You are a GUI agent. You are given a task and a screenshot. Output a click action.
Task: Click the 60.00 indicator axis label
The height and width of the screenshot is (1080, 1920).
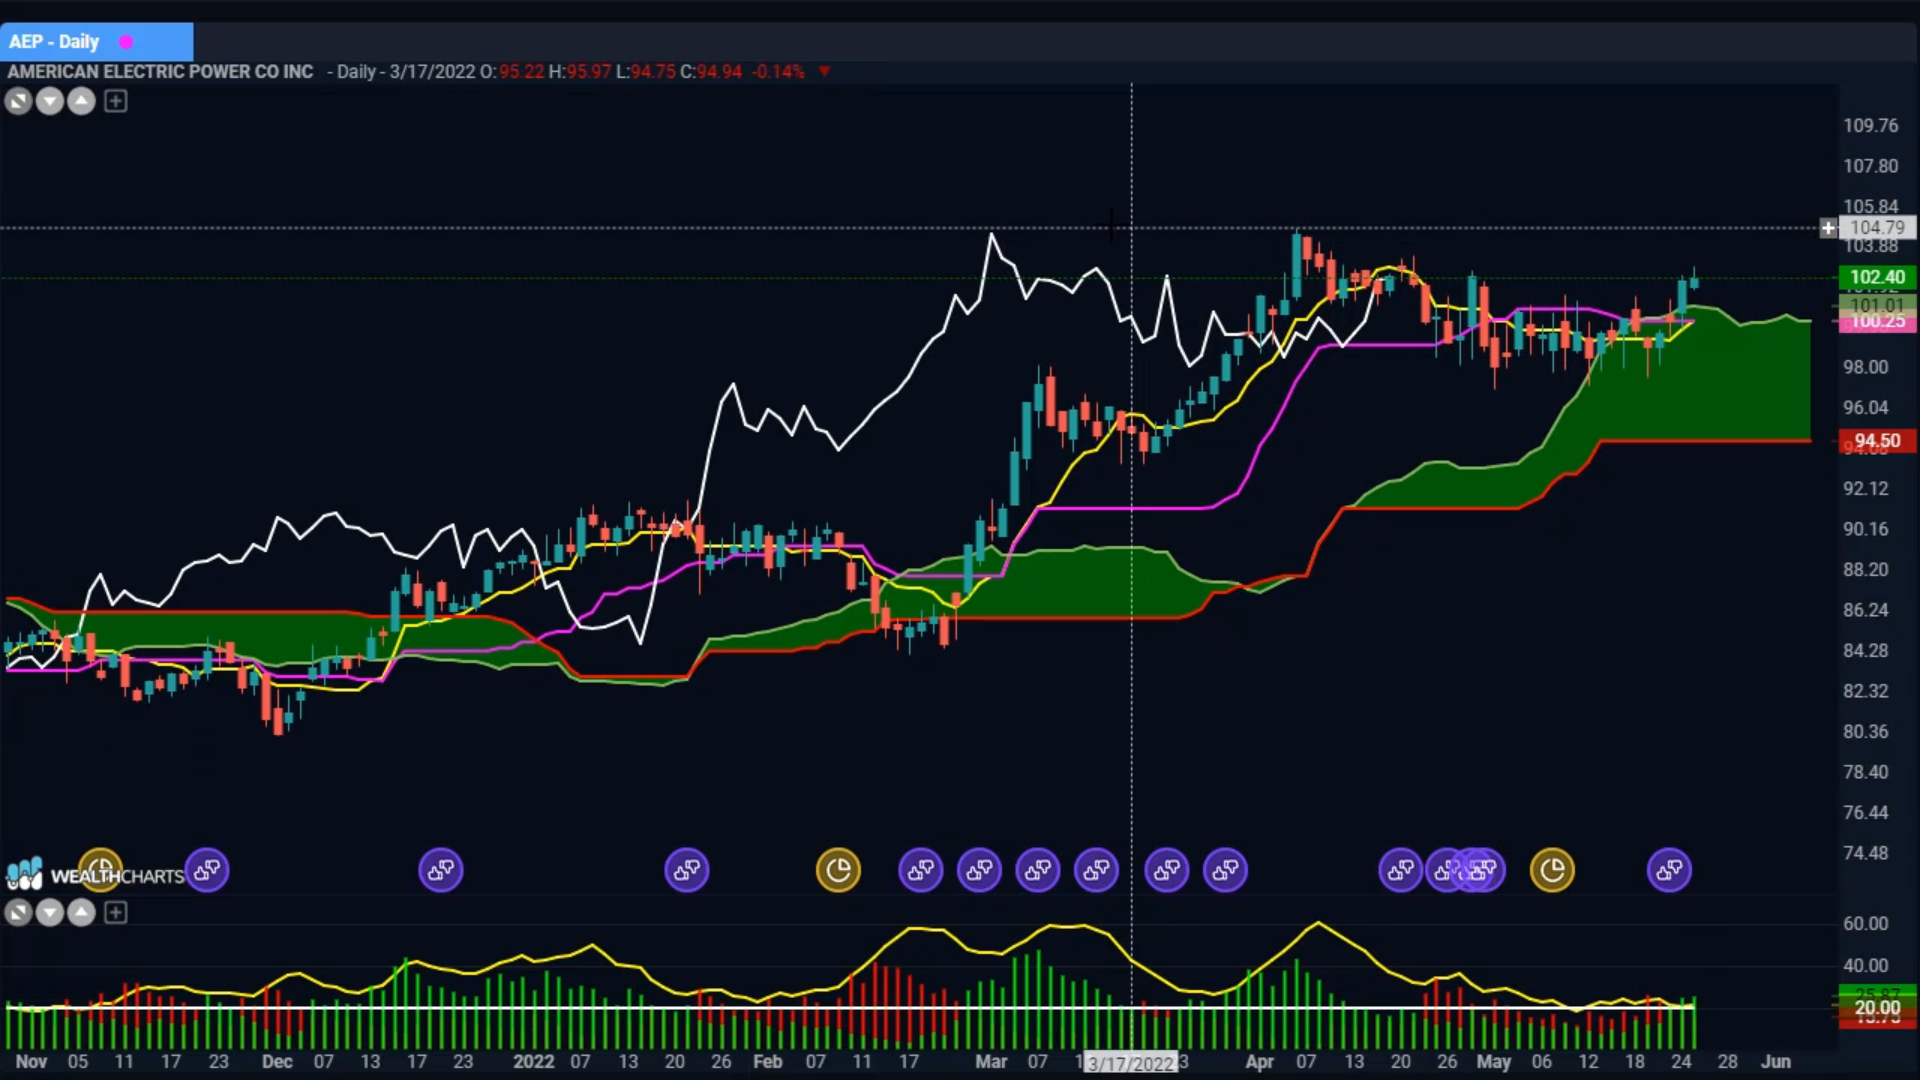click(x=1866, y=923)
